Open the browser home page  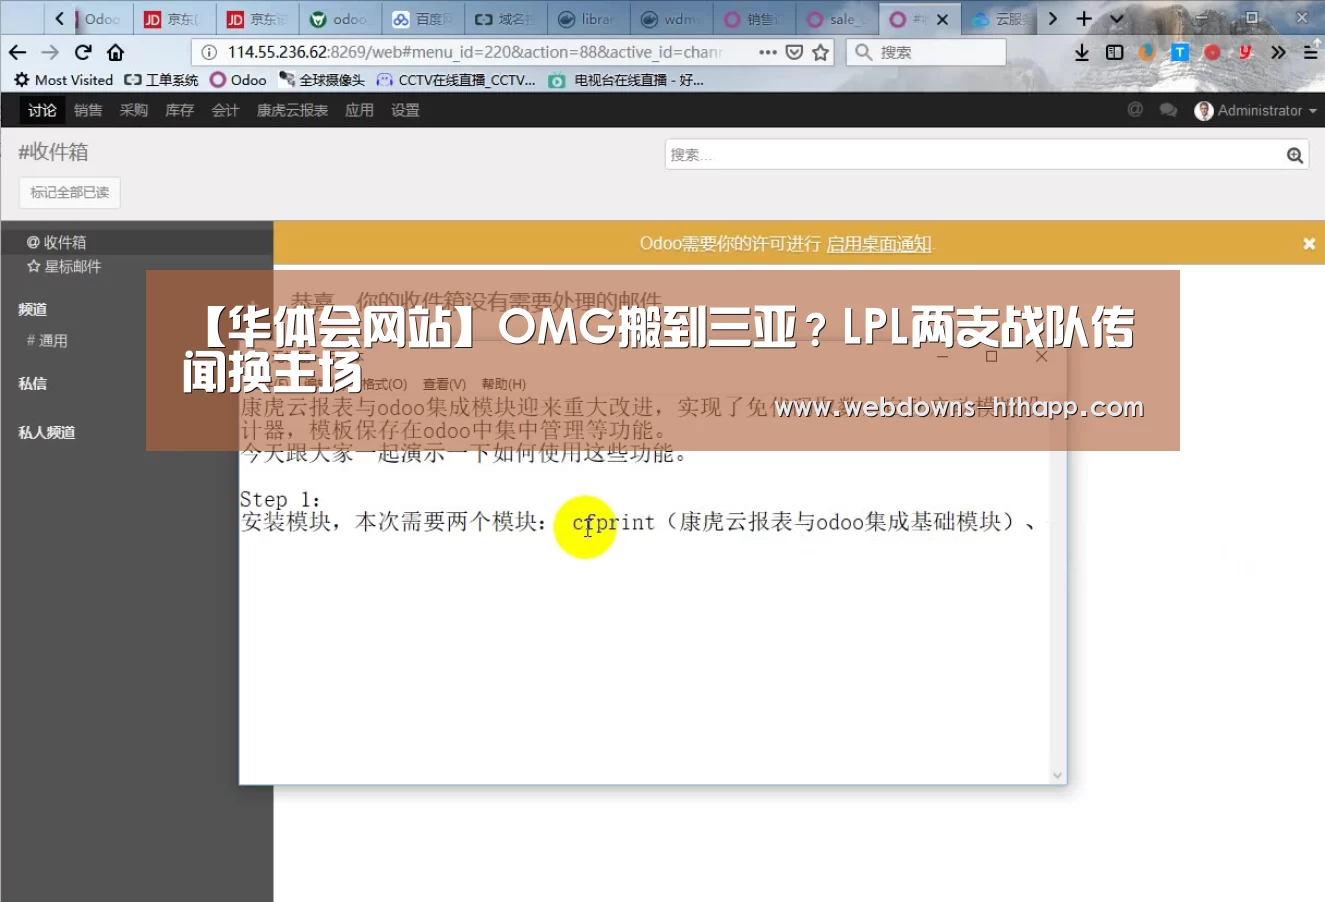(x=116, y=52)
